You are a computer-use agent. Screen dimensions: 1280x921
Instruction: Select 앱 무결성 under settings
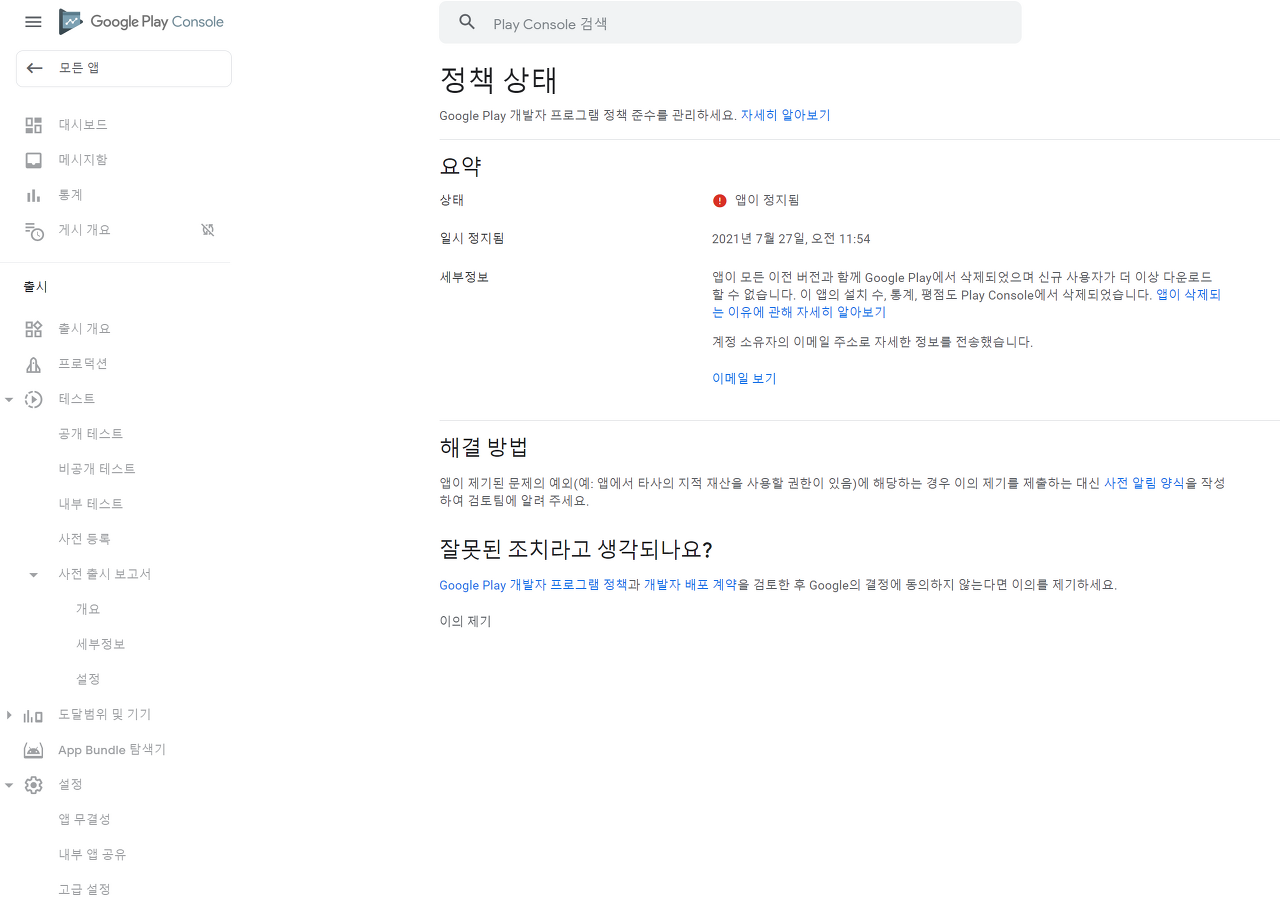[84, 820]
